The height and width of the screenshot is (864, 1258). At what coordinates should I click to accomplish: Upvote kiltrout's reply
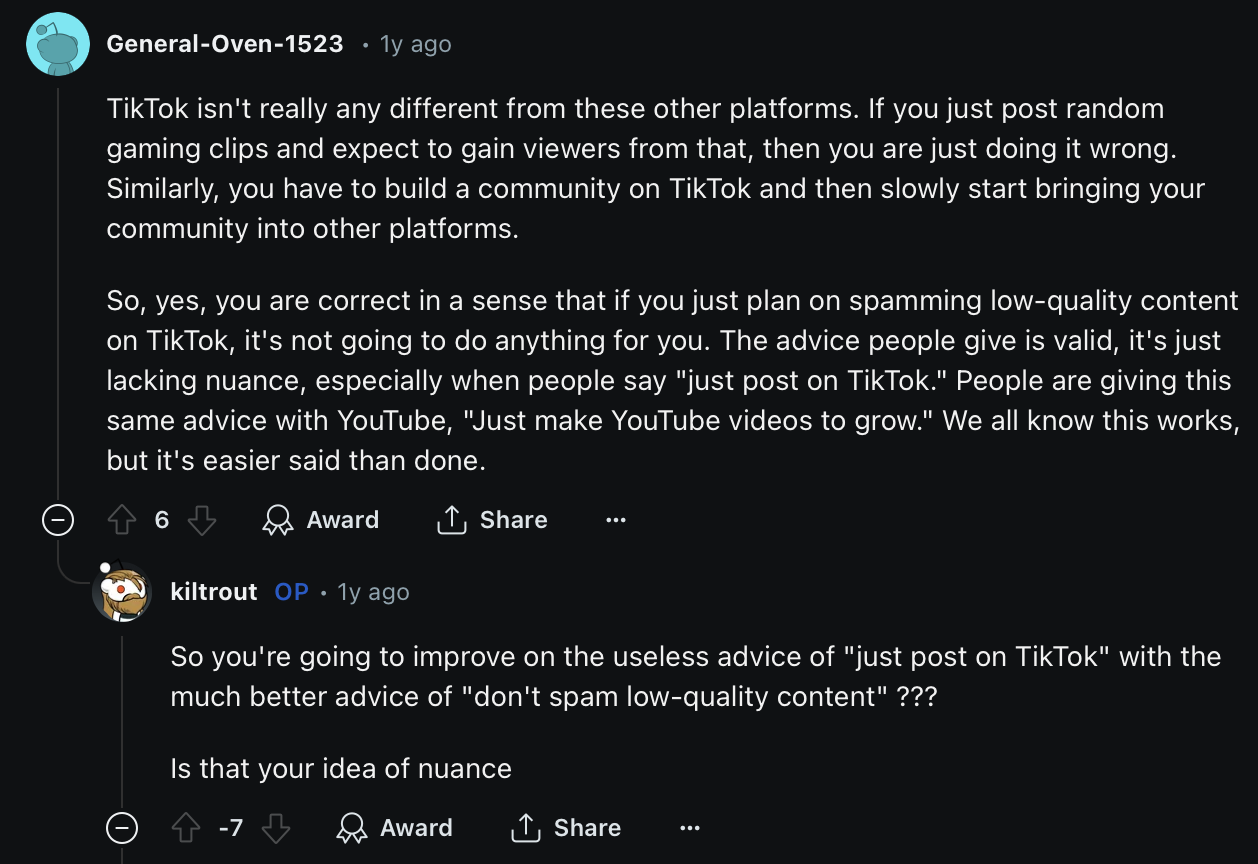[185, 828]
